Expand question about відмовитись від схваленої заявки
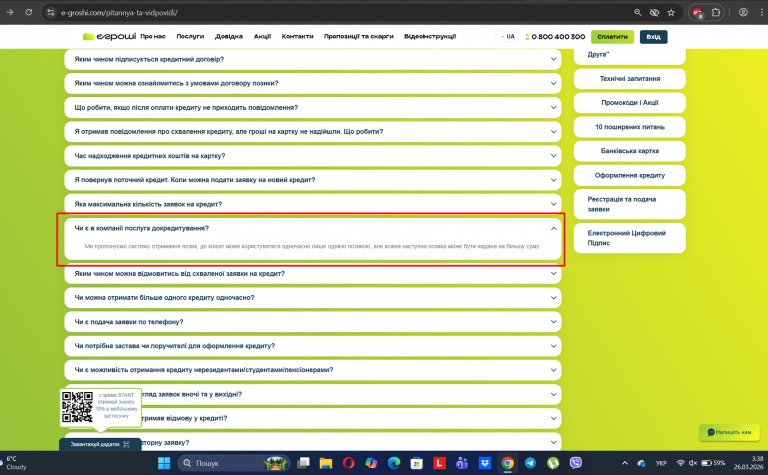This screenshot has height=475, width=768. (312, 274)
